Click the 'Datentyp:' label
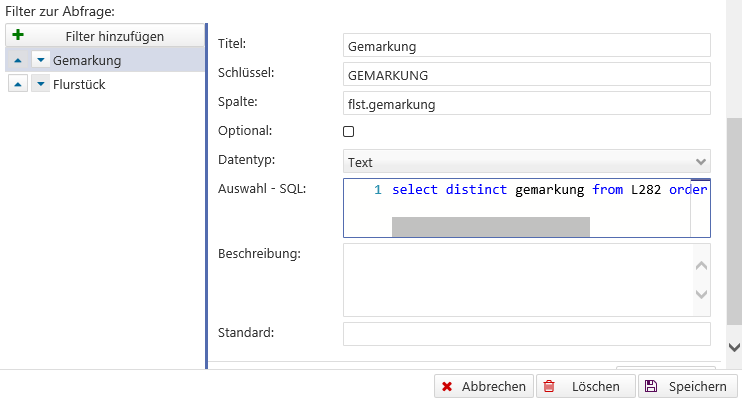 [x=246, y=160]
